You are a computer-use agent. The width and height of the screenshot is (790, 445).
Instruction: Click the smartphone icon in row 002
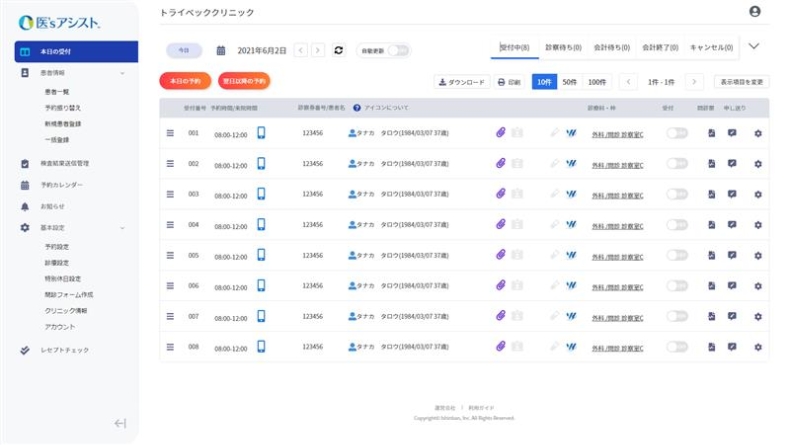point(261,164)
